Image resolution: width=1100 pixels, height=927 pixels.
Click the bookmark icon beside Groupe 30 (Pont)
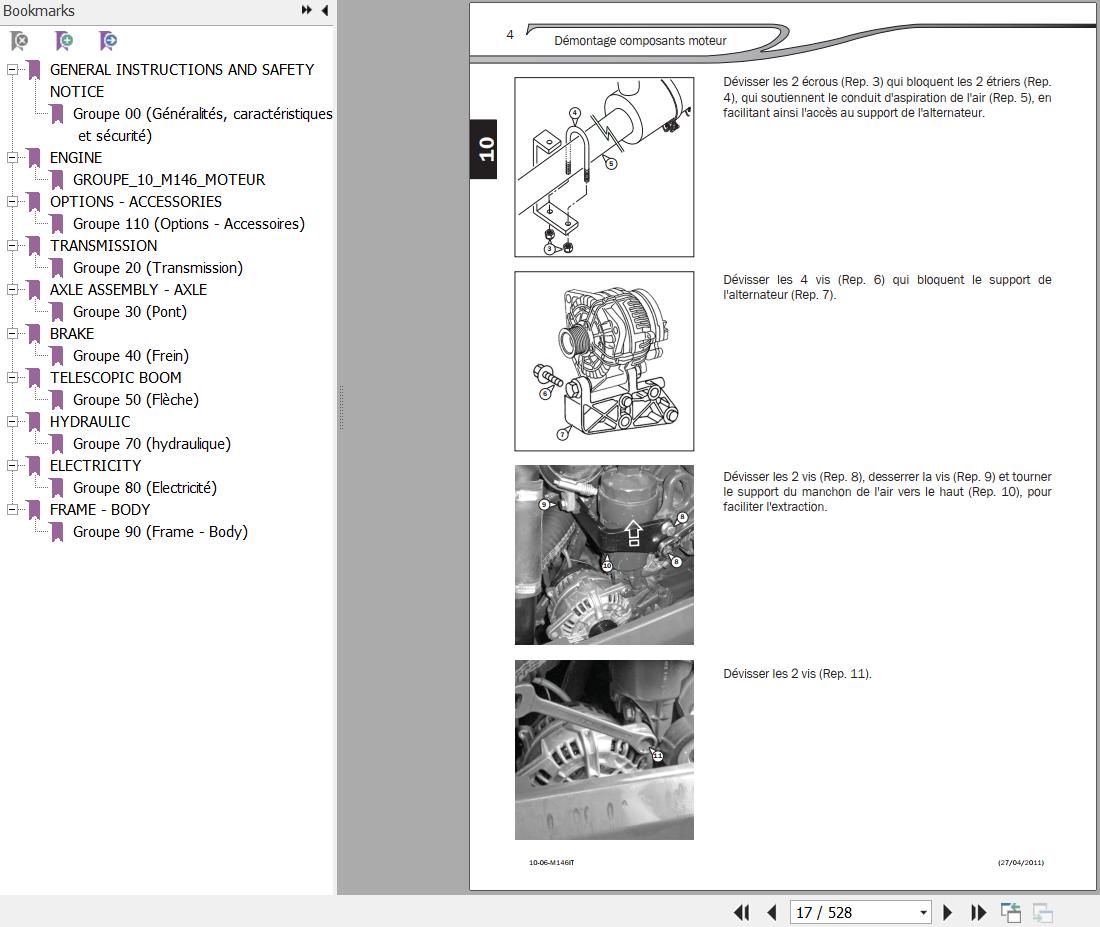pyautogui.click(x=58, y=312)
